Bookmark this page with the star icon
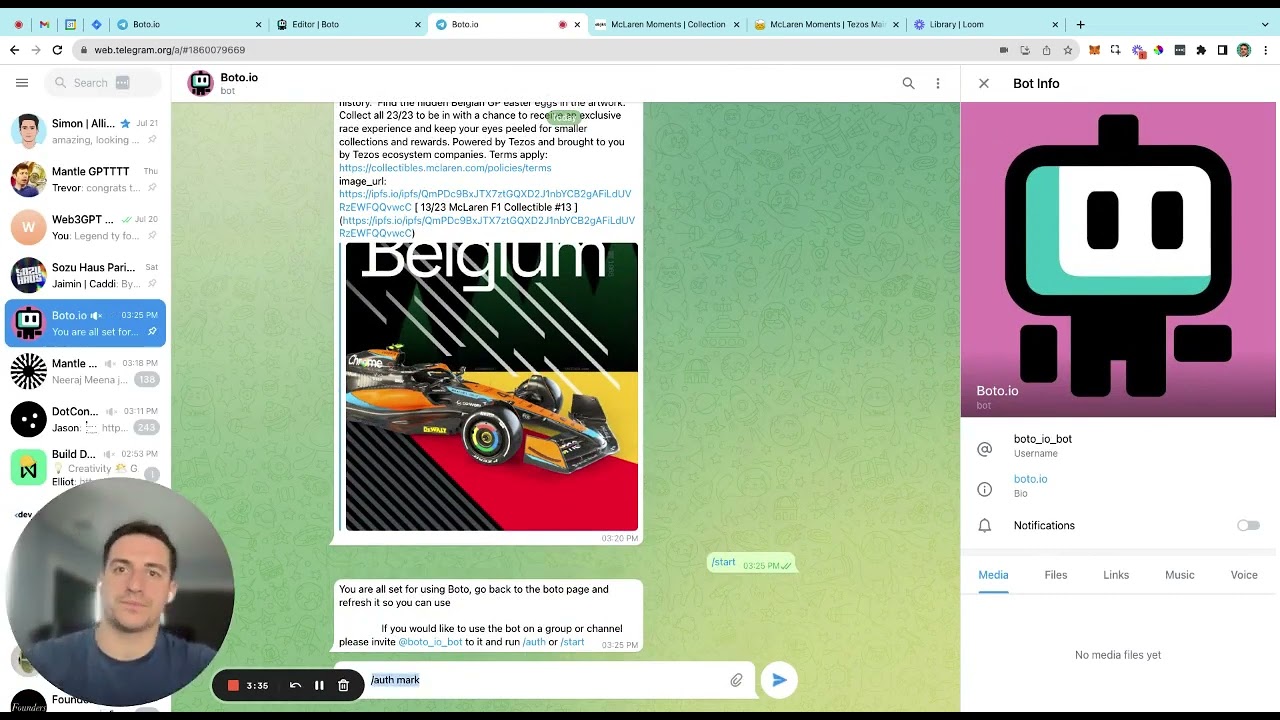The height and width of the screenshot is (720, 1280). [x=1068, y=50]
